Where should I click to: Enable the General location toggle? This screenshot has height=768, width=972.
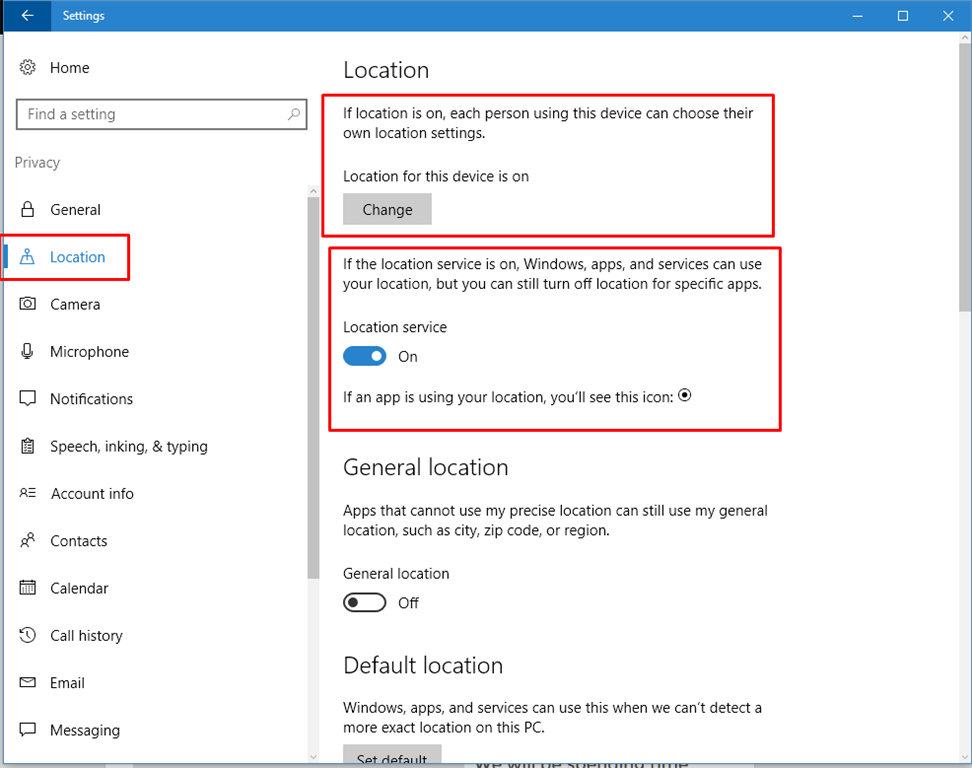pyautogui.click(x=365, y=603)
